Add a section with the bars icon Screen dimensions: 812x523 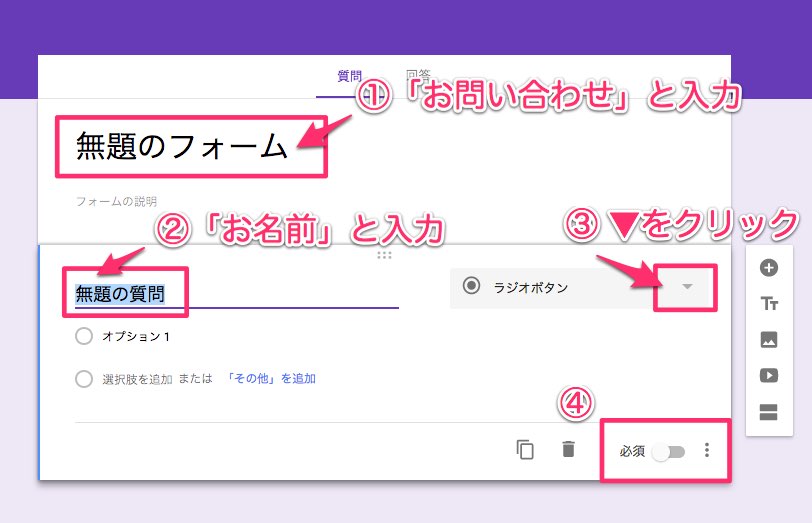(768, 412)
